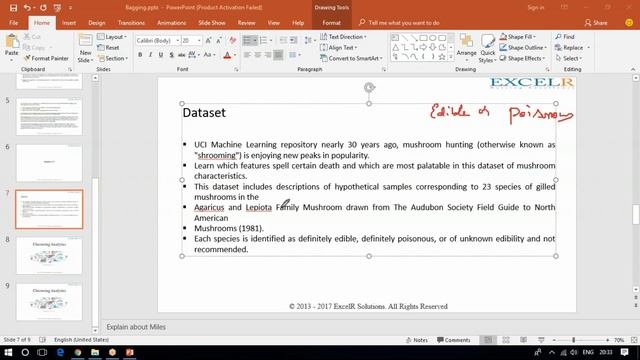Open Shape Effects dropdown
This screenshot has width=640, height=360.
click(522, 58)
